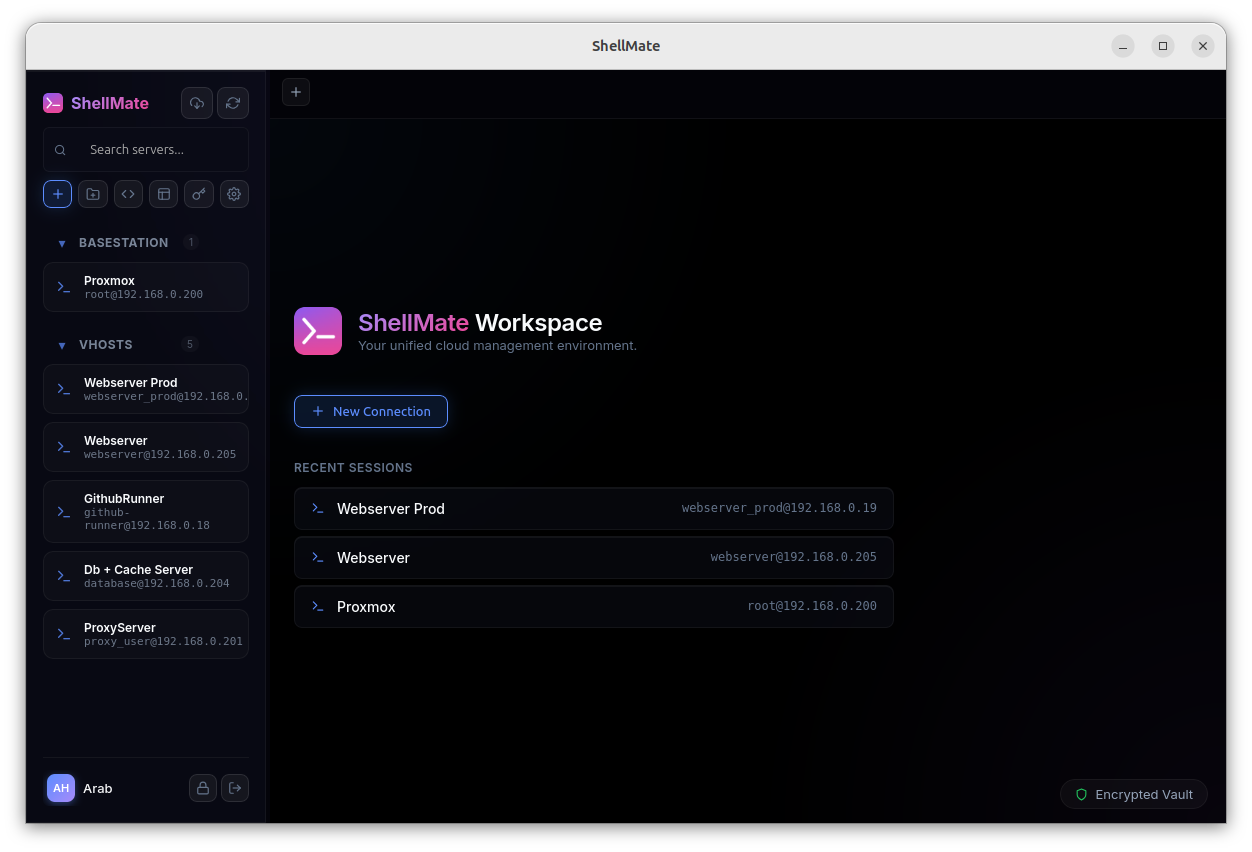1252x852 pixels.
Task: Collapse the BASESTATION group arrow
Action: tap(62, 243)
